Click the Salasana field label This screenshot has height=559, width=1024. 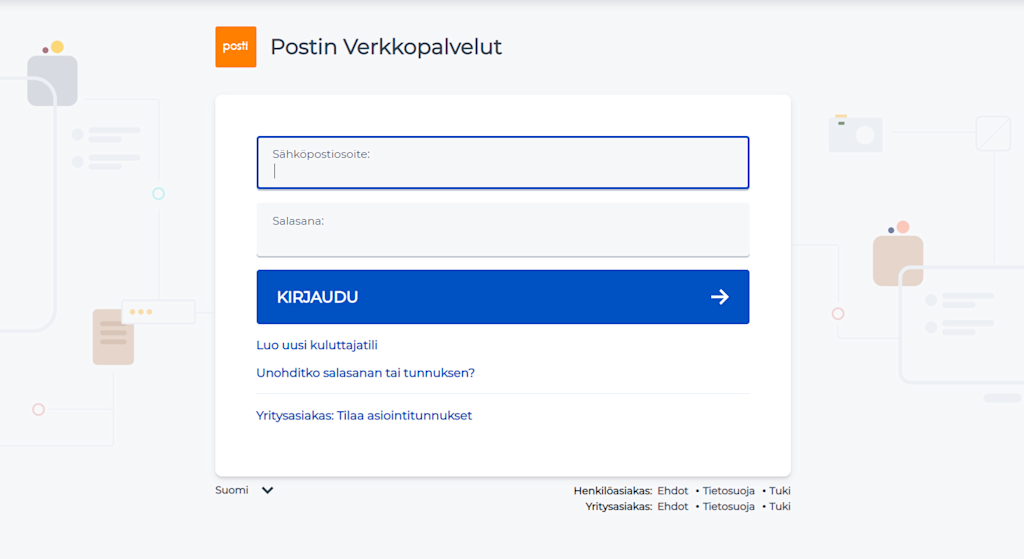298,221
